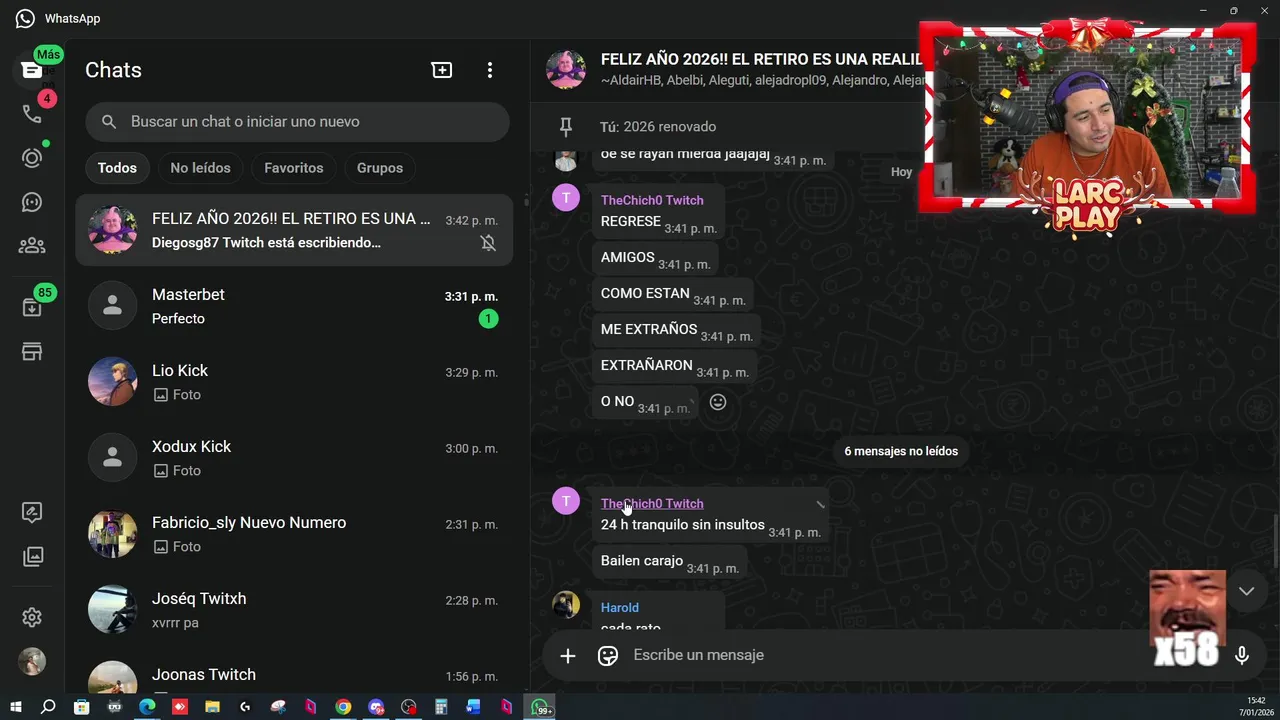Click Masterbet unread badge 1
This screenshot has width=1280, height=720.
point(488,319)
